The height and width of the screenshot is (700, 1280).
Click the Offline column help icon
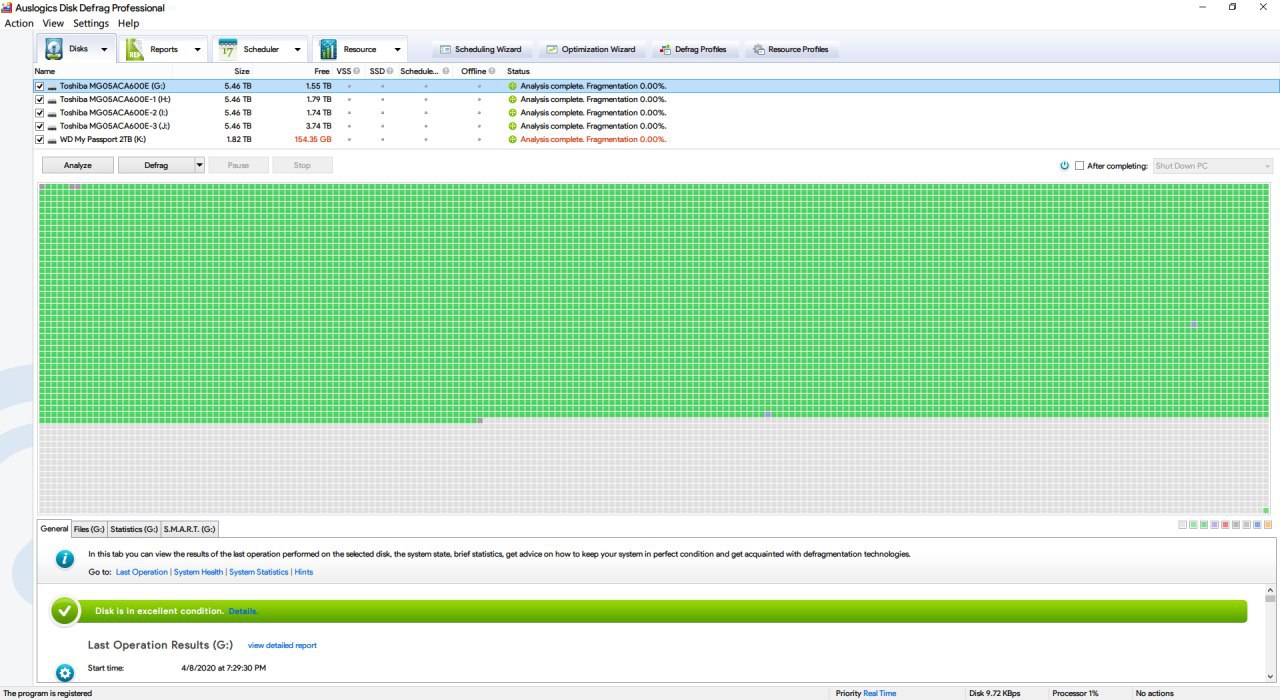click(492, 71)
